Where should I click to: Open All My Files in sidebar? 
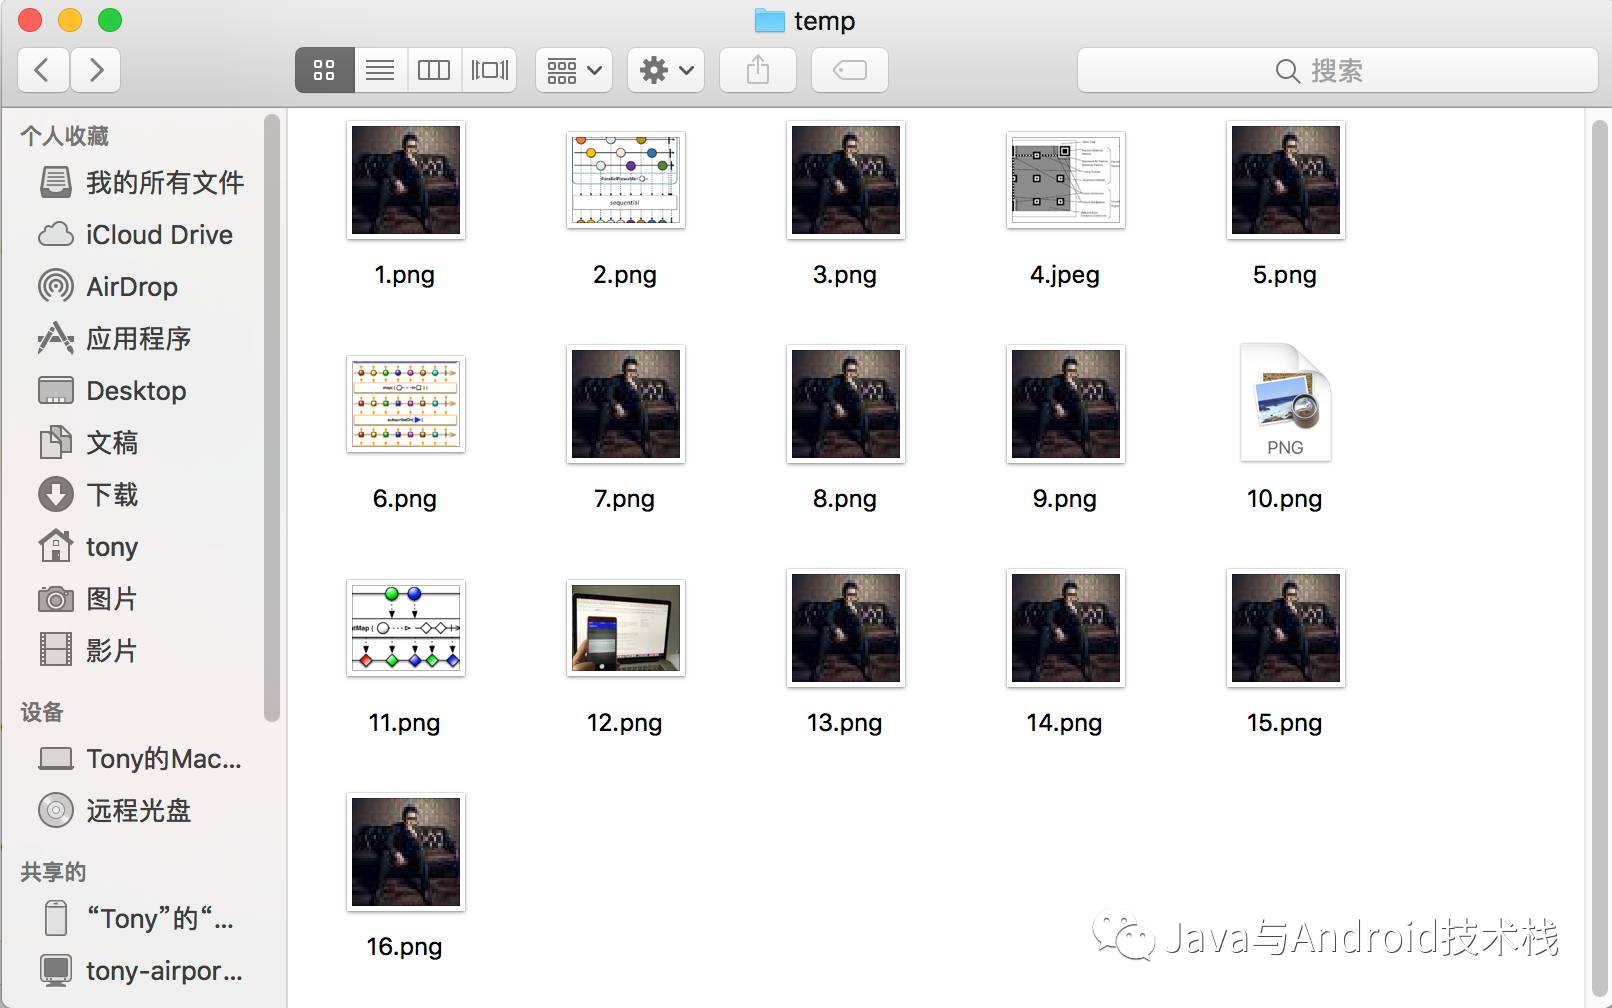pyautogui.click(x=142, y=182)
